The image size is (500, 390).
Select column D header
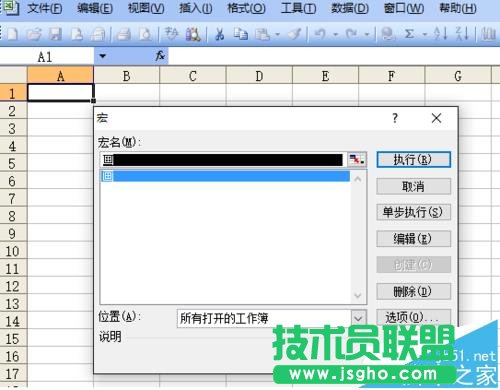259,76
